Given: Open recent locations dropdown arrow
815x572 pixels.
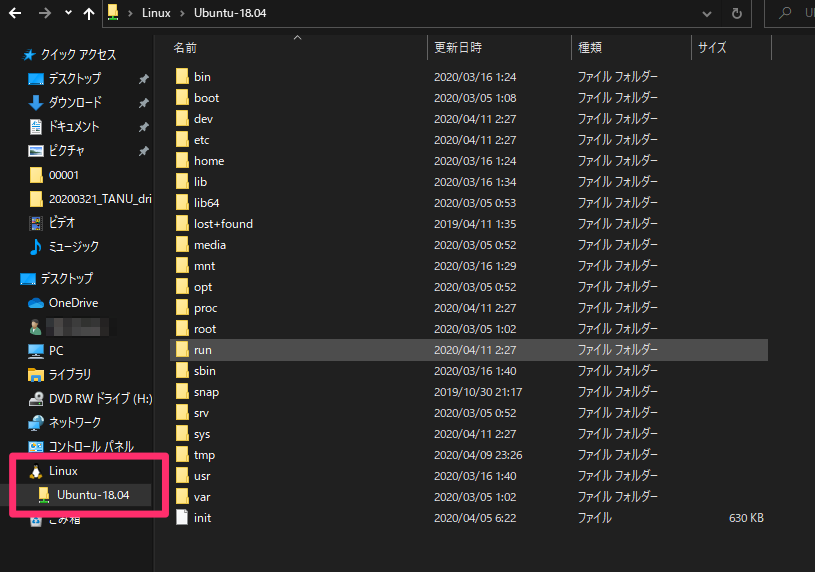Looking at the screenshot, I should pyautogui.click(x=68, y=13).
